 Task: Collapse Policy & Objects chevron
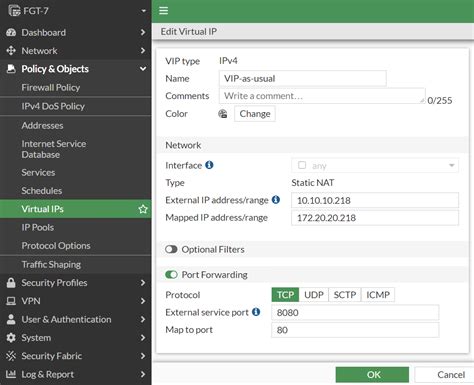[x=143, y=69]
